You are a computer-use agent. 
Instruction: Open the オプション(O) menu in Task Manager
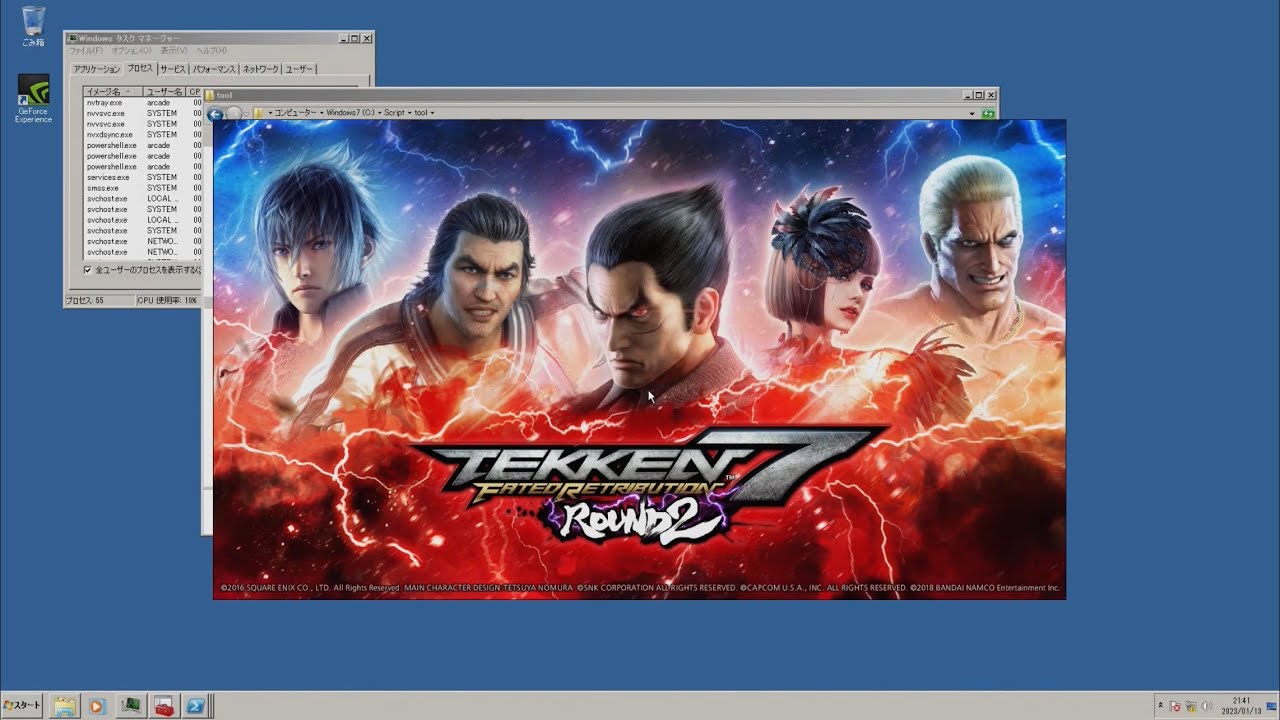(131, 50)
